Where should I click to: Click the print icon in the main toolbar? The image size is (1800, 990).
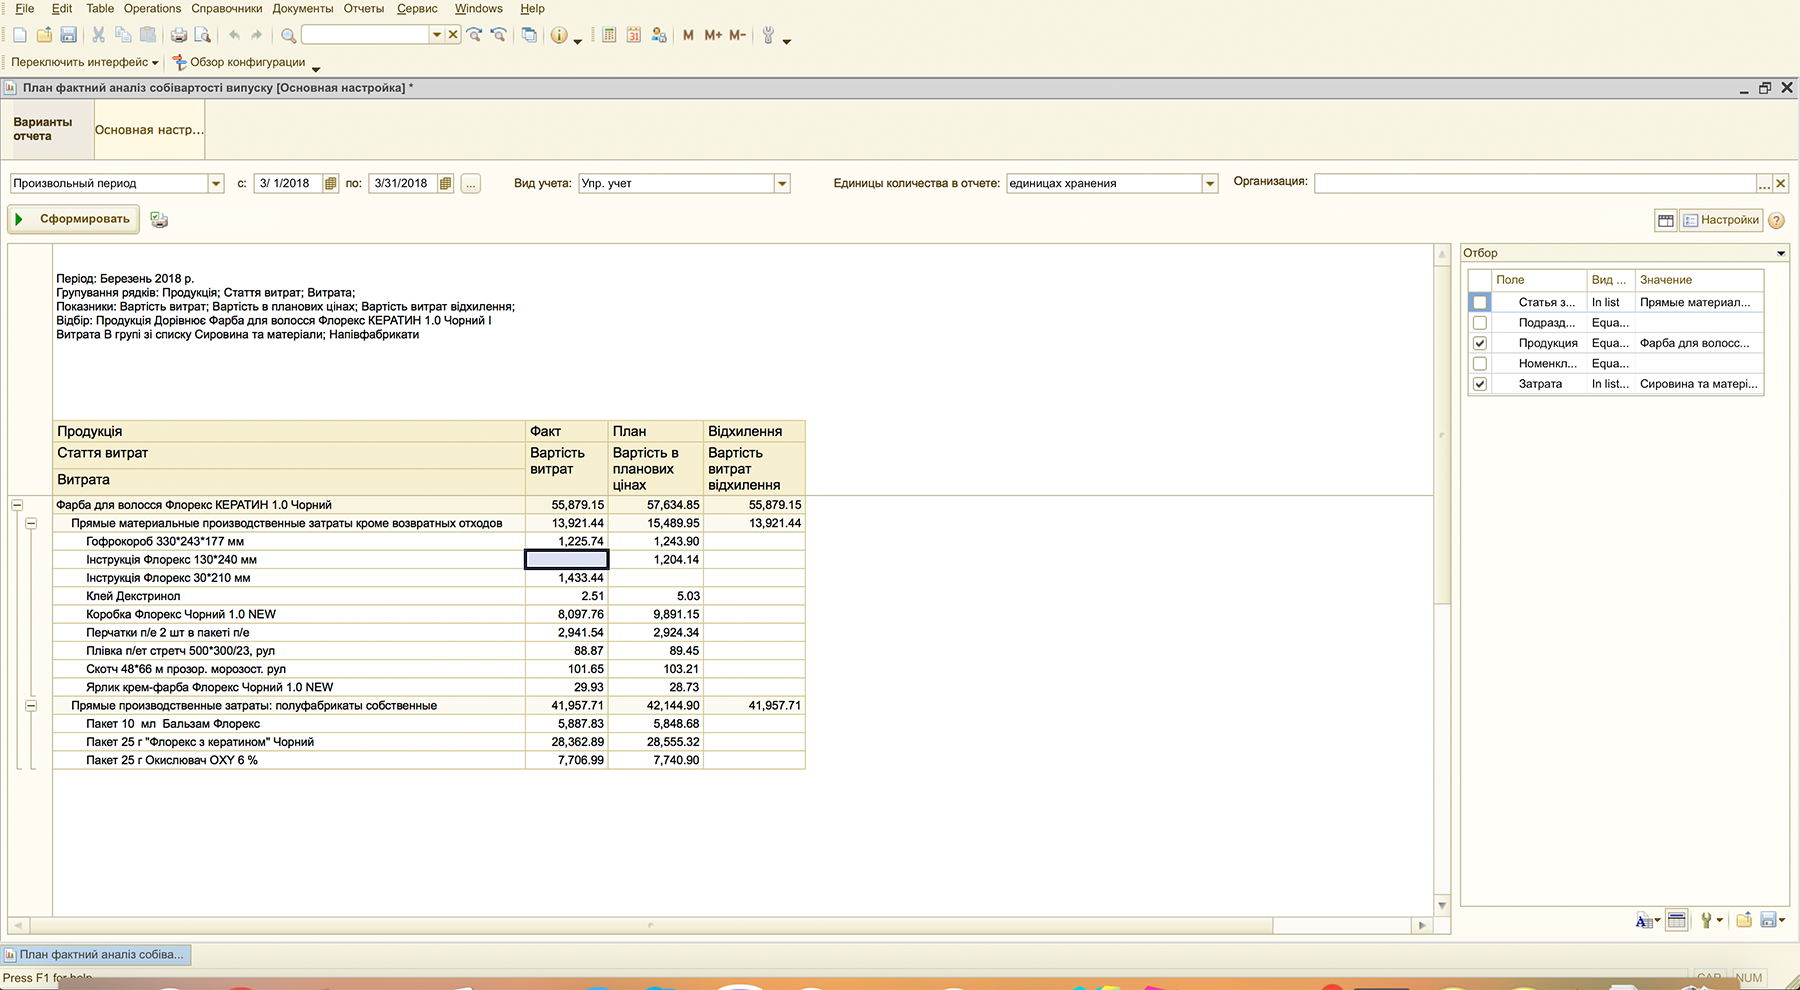[179, 35]
